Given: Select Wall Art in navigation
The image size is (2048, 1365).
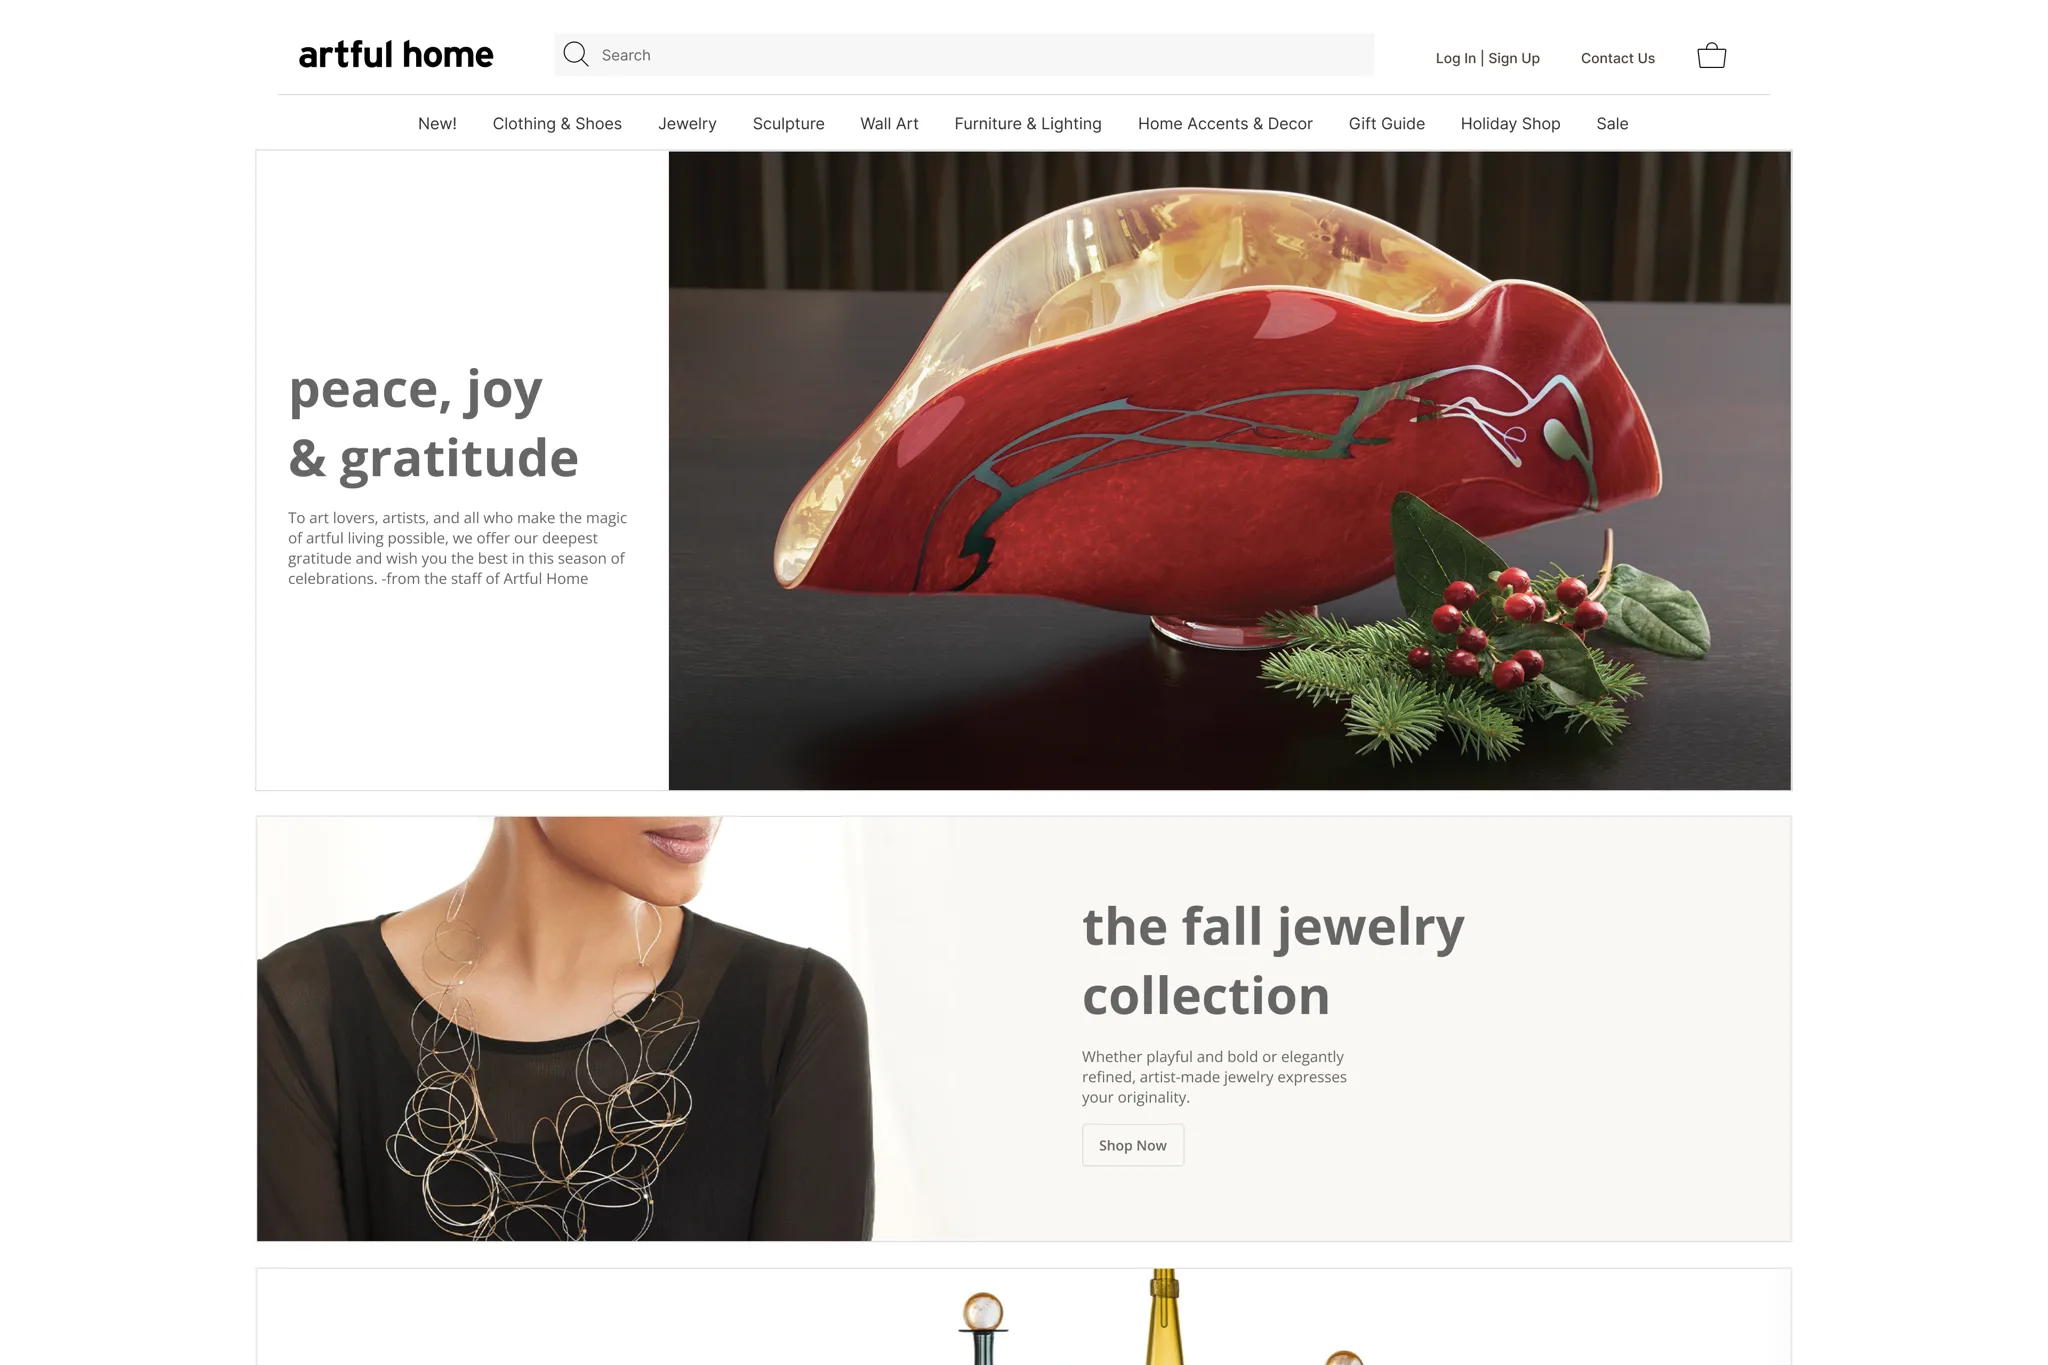Looking at the screenshot, I should pyautogui.click(x=889, y=124).
